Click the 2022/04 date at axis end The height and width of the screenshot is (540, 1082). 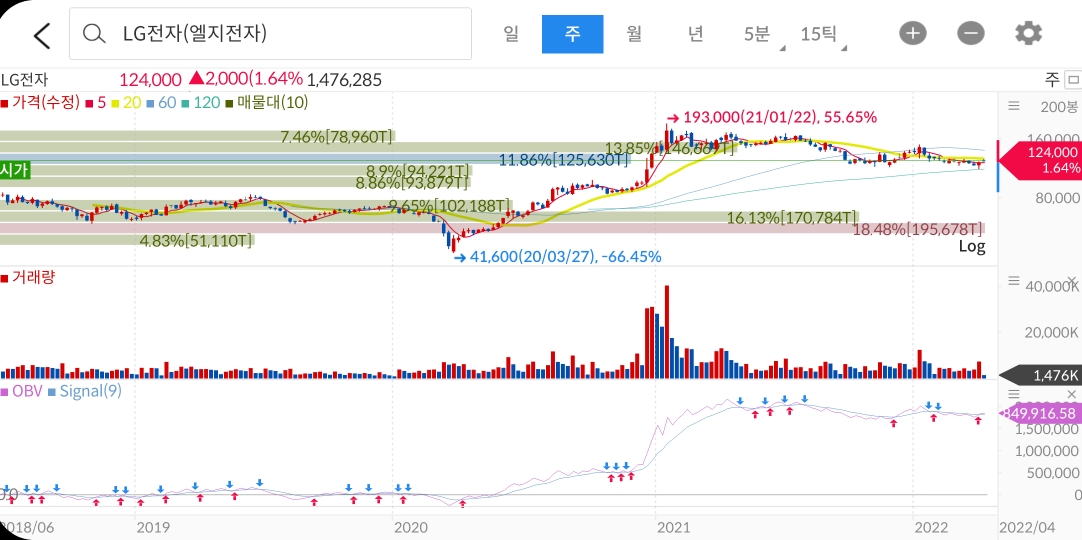coord(1026,528)
